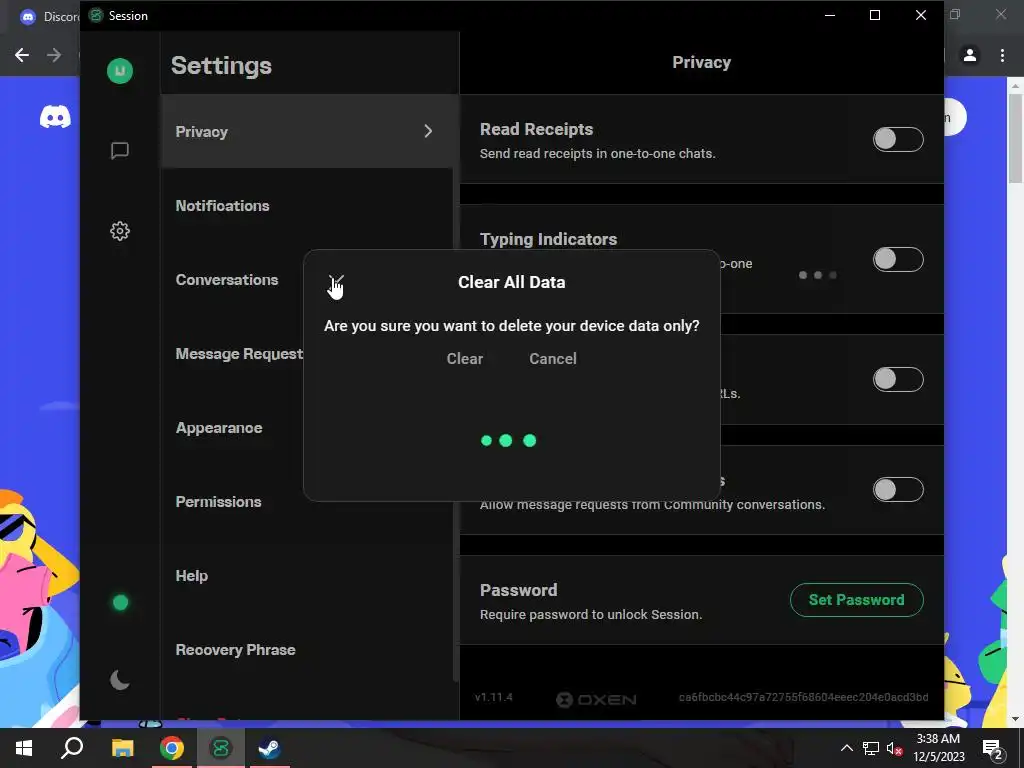Screen dimensions: 1024x768
Task: Toggle the Typing Indicators switch
Action: coord(898,259)
